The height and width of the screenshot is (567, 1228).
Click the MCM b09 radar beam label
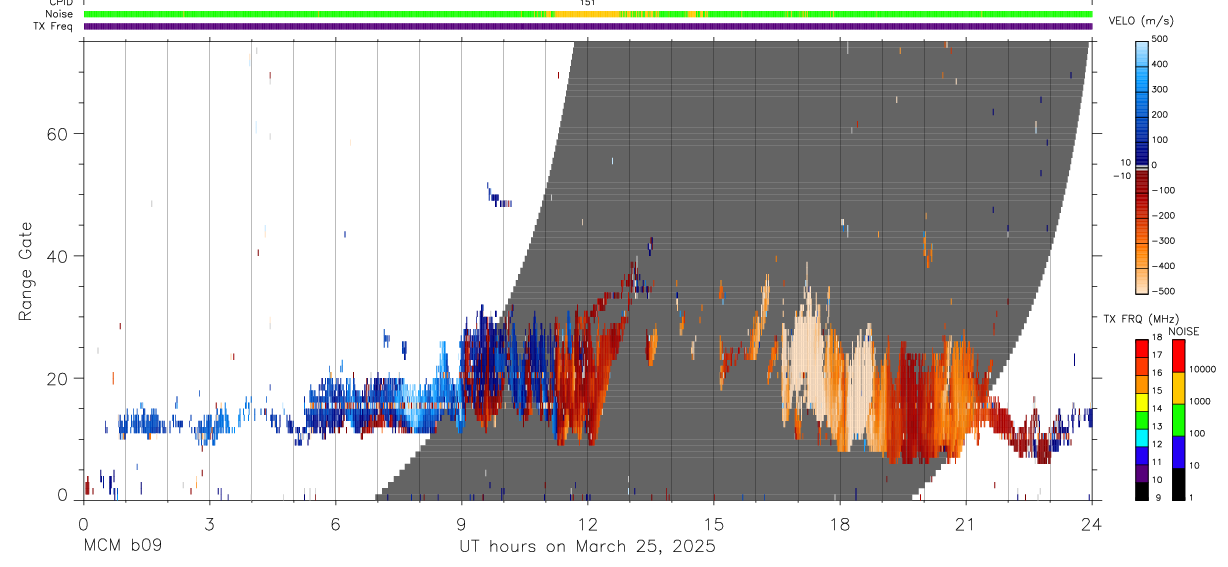(122, 547)
